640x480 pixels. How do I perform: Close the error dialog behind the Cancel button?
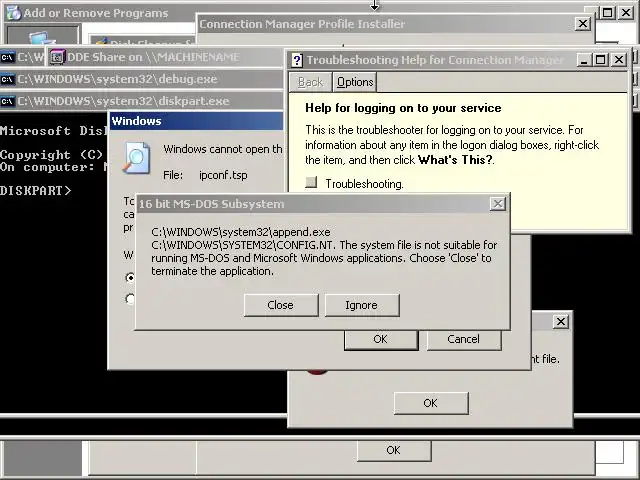tap(561, 322)
